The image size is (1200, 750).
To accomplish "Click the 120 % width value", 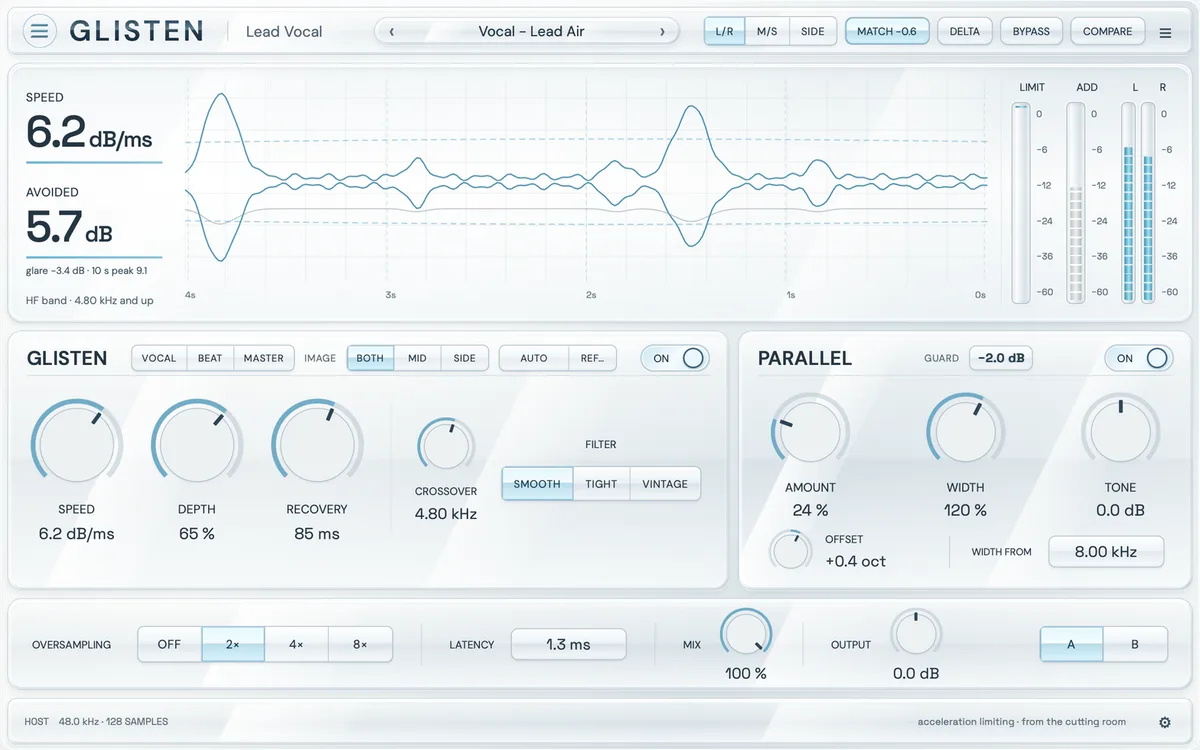I will point(966,510).
